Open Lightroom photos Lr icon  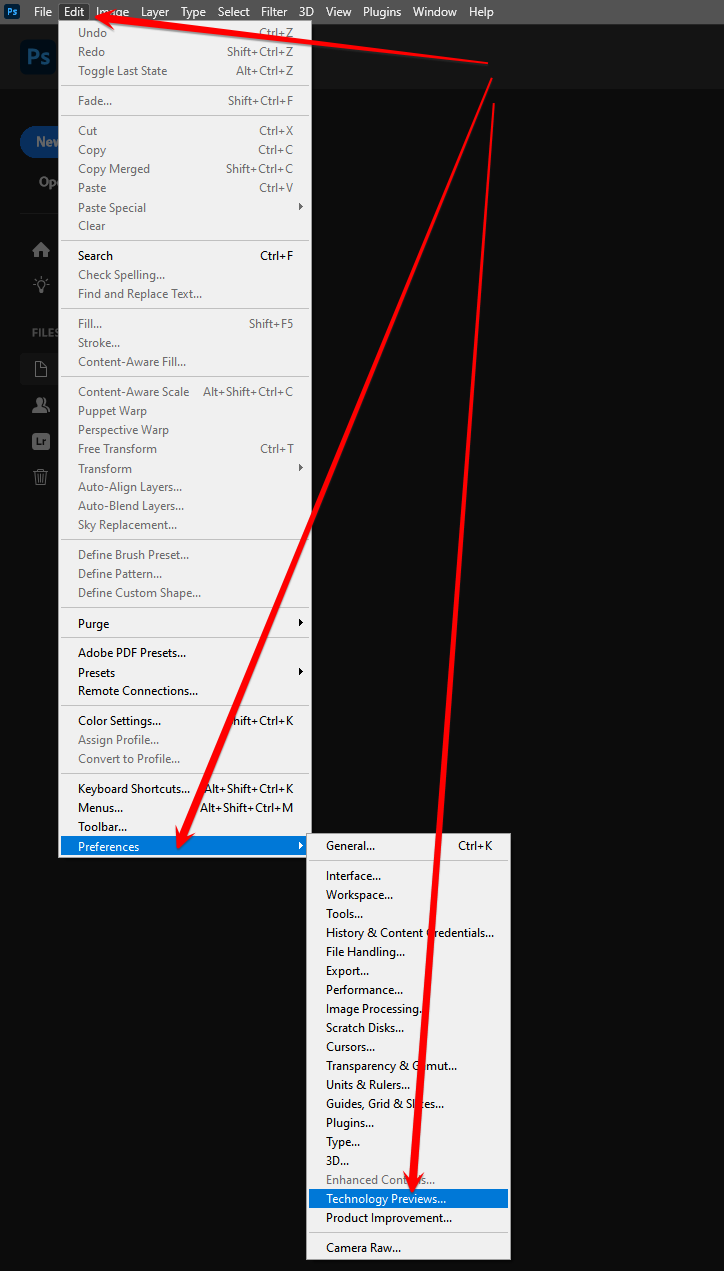coord(41,441)
